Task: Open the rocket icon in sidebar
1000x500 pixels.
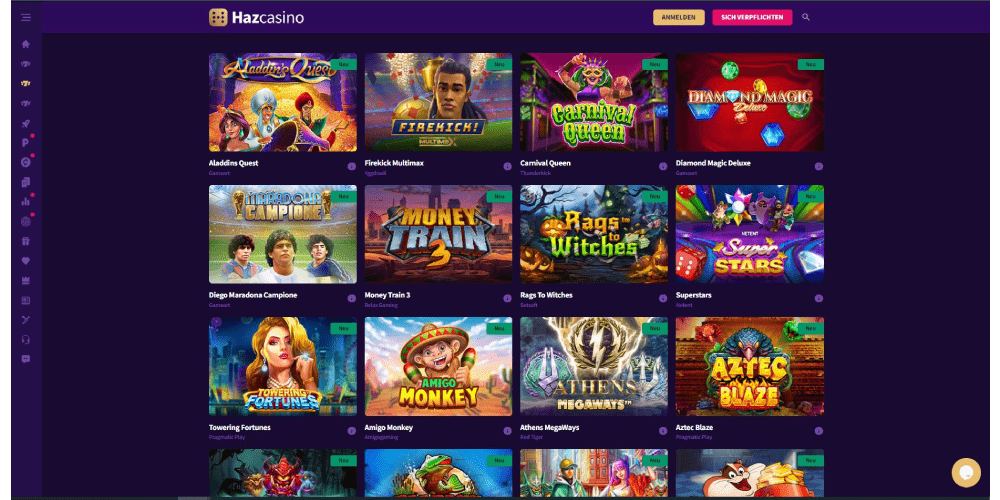Action: coord(26,123)
